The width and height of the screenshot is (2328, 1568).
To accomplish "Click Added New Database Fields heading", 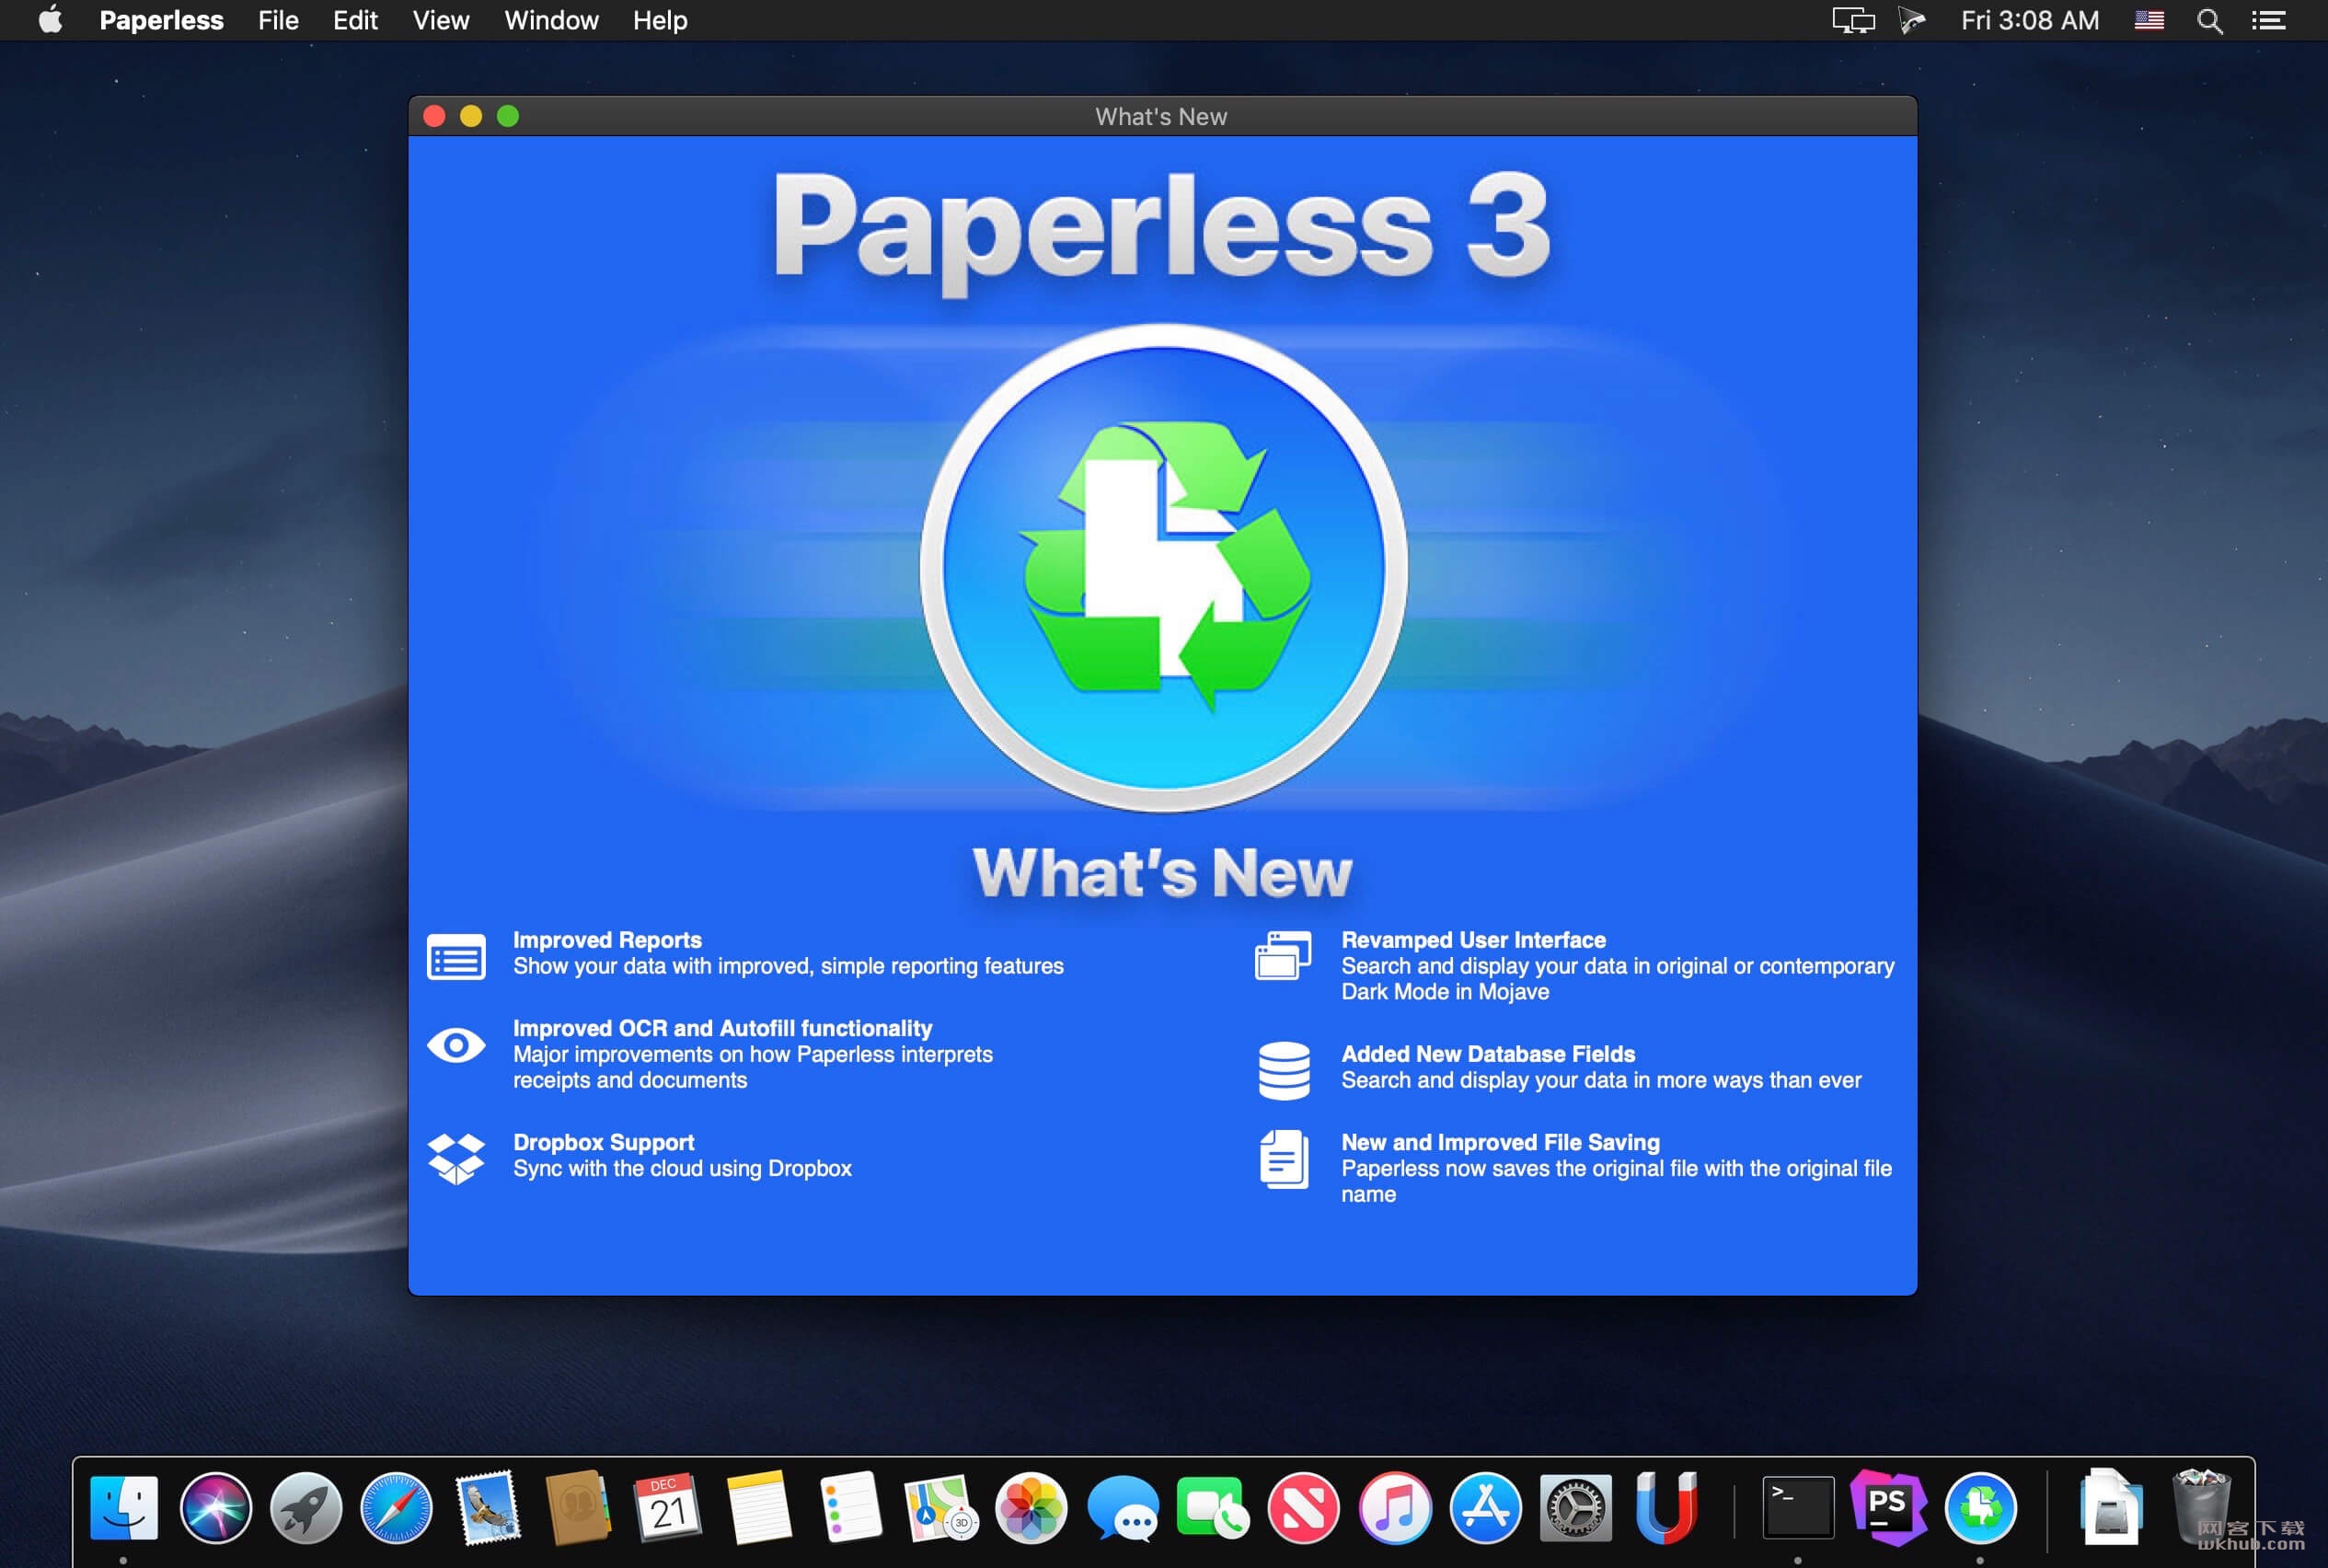I will [1488, 1054].
